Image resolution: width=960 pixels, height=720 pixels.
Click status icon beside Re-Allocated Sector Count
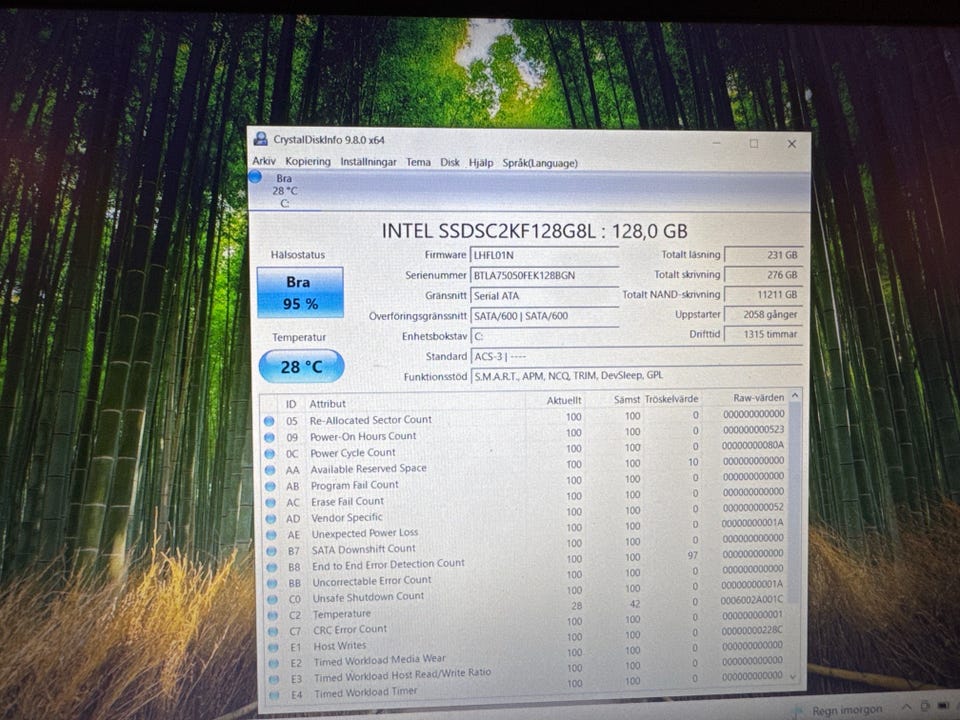269,421
